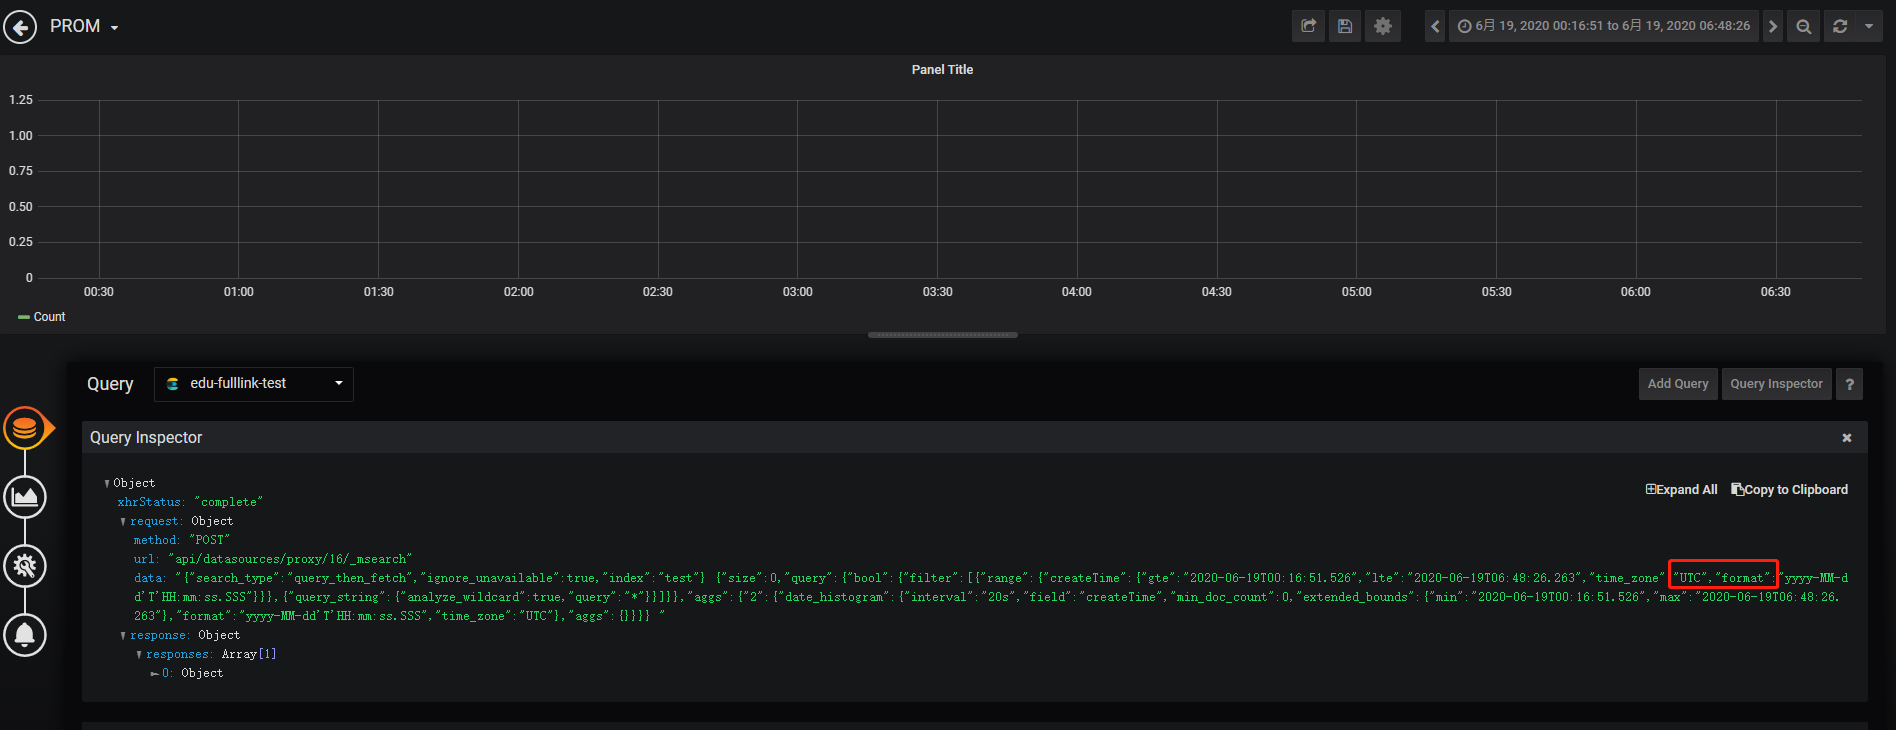1896x730 pixels.
Task: Click the 00:30 x-axis label
Action: [x=99, y=292]
